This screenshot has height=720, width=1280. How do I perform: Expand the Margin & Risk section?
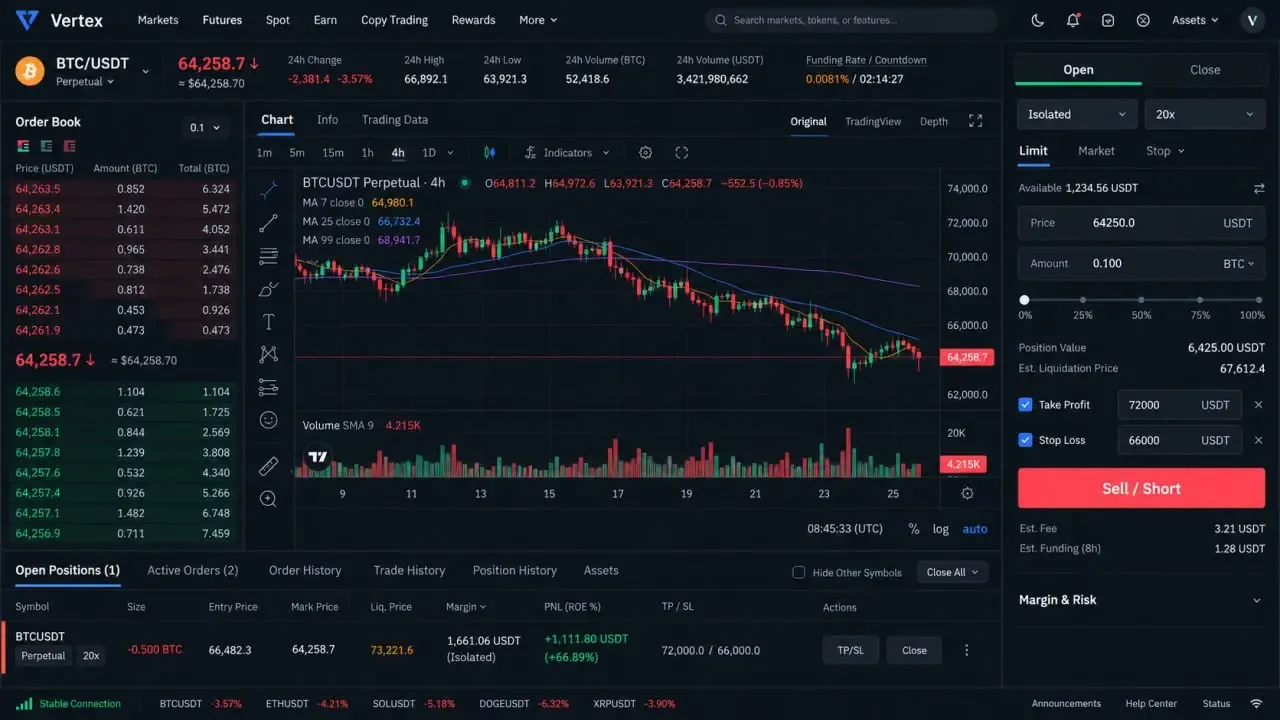point(1141,600)
